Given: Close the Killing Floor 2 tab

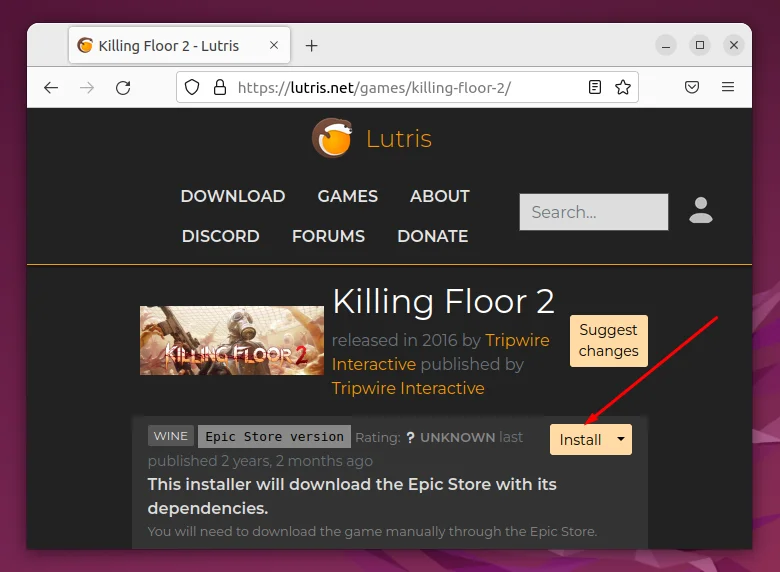Looking at the screenshot, I should click(x=274, y=45).
